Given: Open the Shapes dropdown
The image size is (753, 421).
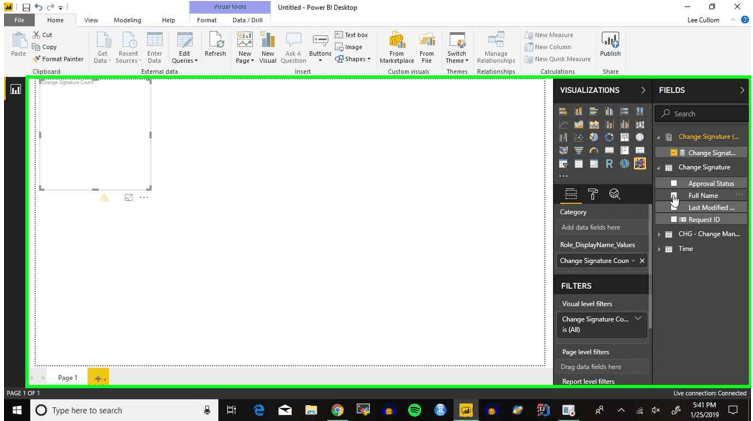Looking at the screenshot, I should [352, 59].
